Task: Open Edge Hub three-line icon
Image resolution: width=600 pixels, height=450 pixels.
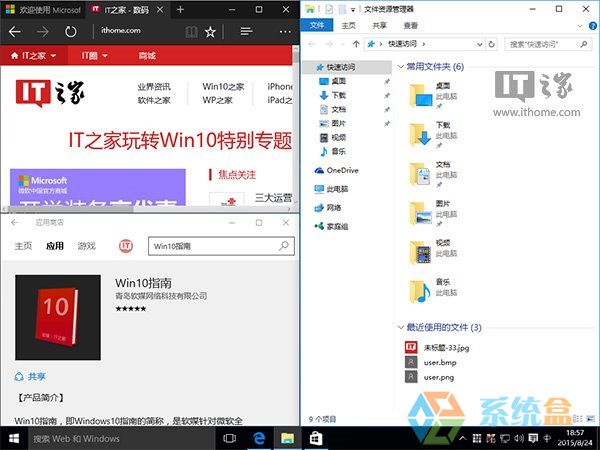Action: (x=246, y=31)
